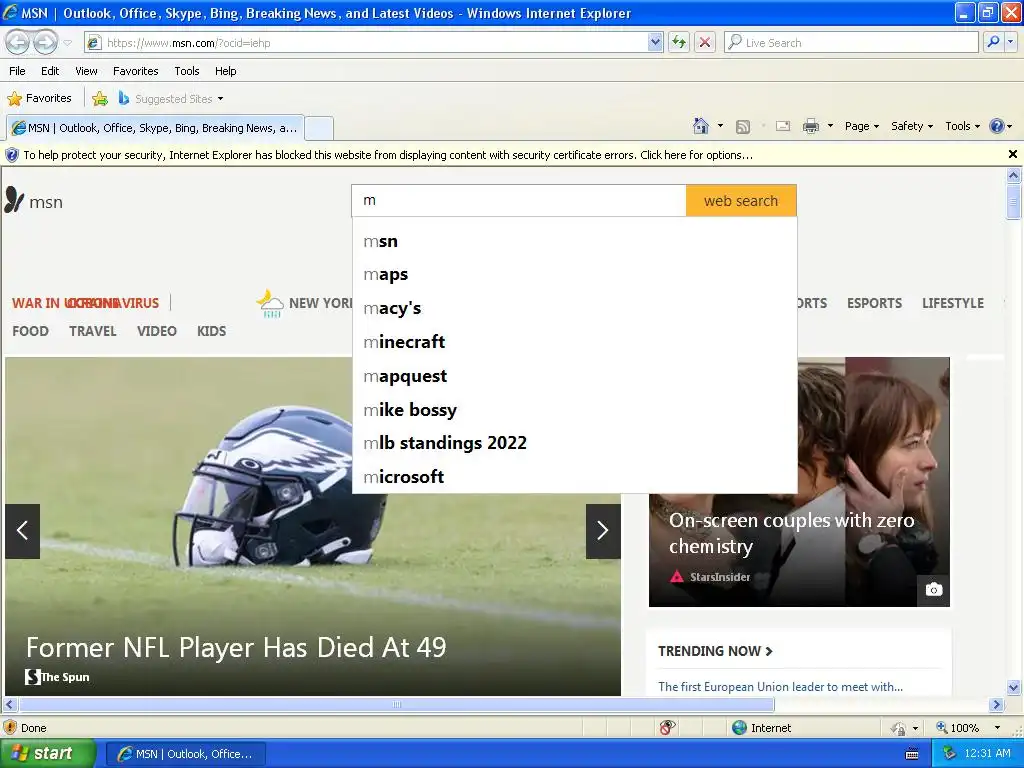Open the search provider dropdown arrow

(x=1010, y=42)
